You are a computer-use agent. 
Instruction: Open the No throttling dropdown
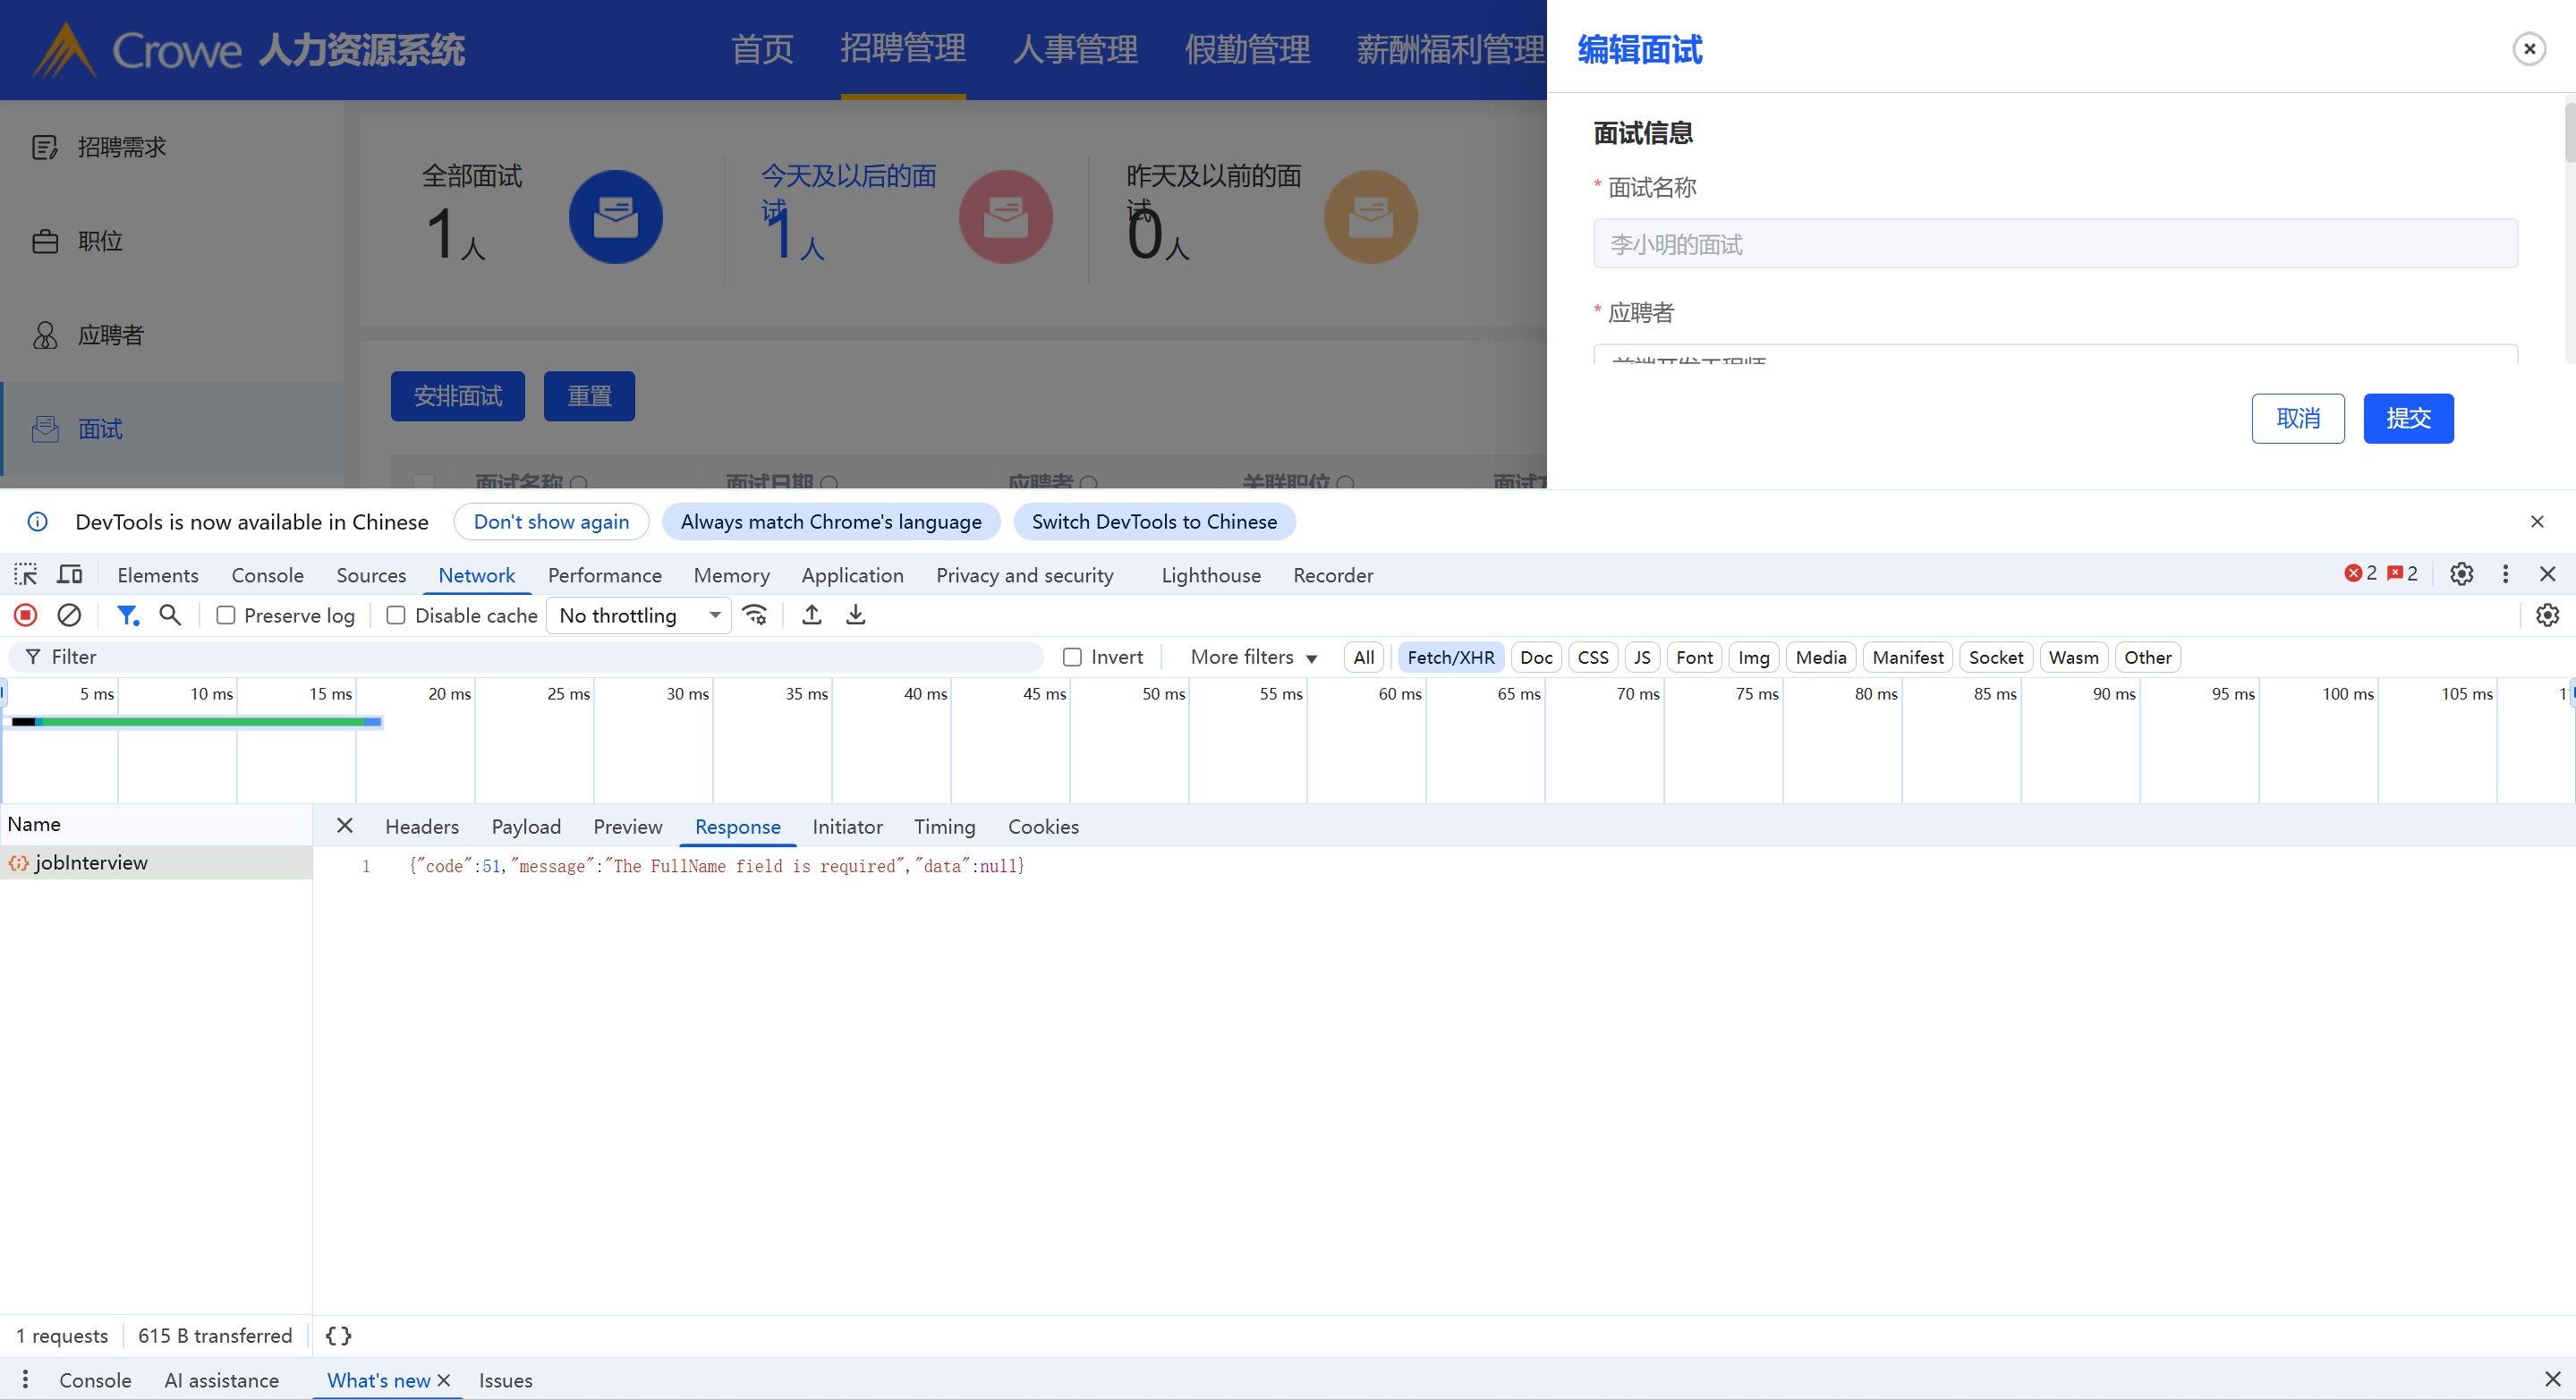(638, 616)
